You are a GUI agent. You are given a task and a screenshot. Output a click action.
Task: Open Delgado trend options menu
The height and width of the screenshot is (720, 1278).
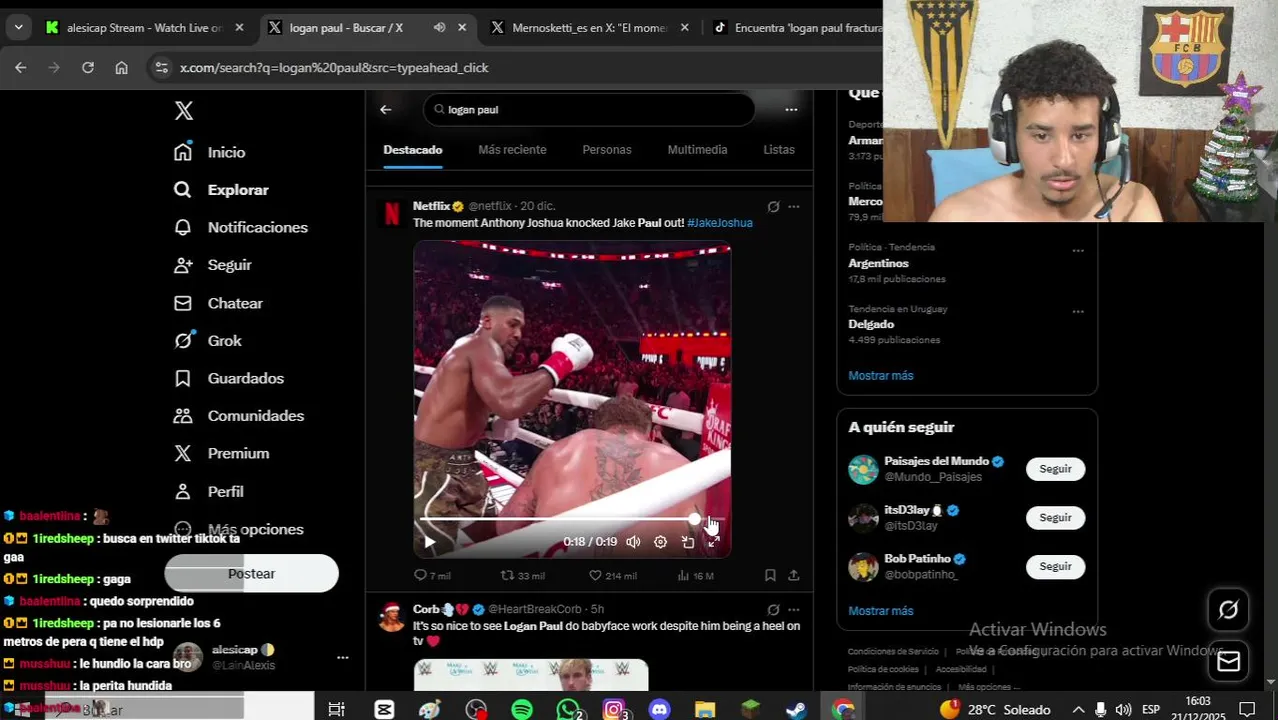1078,311
